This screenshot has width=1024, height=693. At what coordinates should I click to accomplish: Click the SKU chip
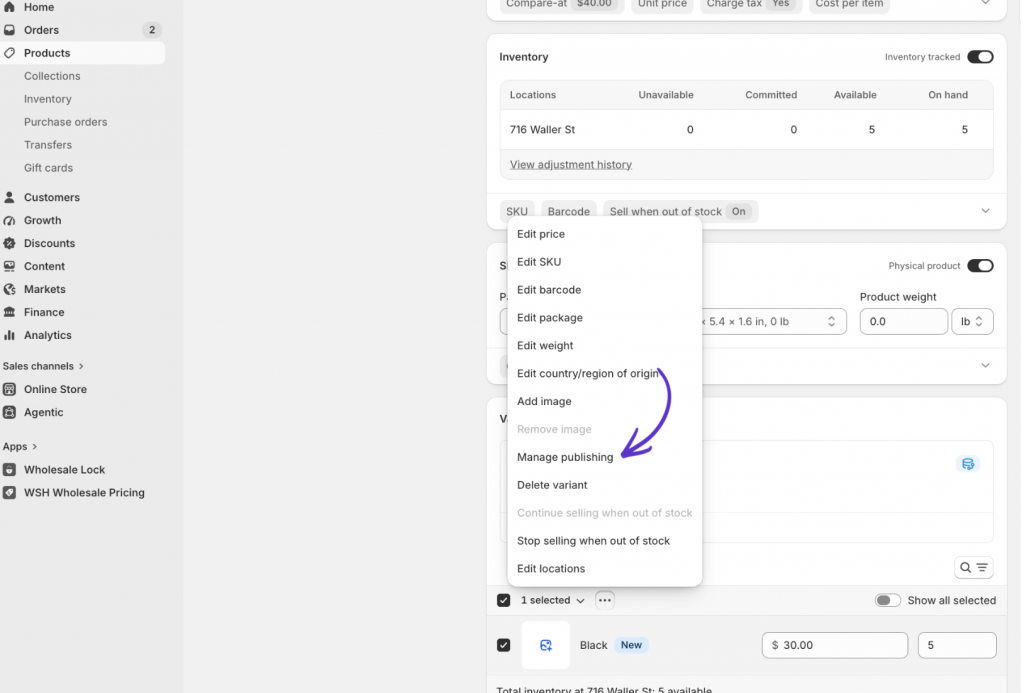[x=517, y=211]
